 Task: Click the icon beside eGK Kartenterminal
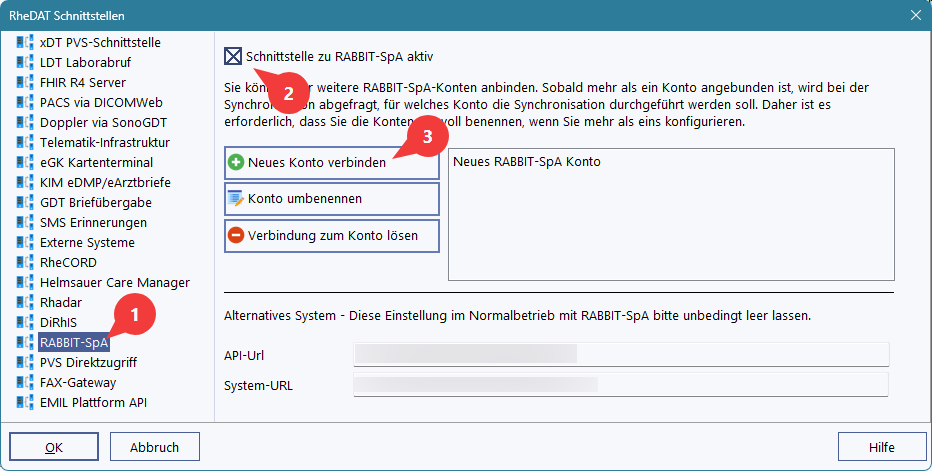coord(25,162)
